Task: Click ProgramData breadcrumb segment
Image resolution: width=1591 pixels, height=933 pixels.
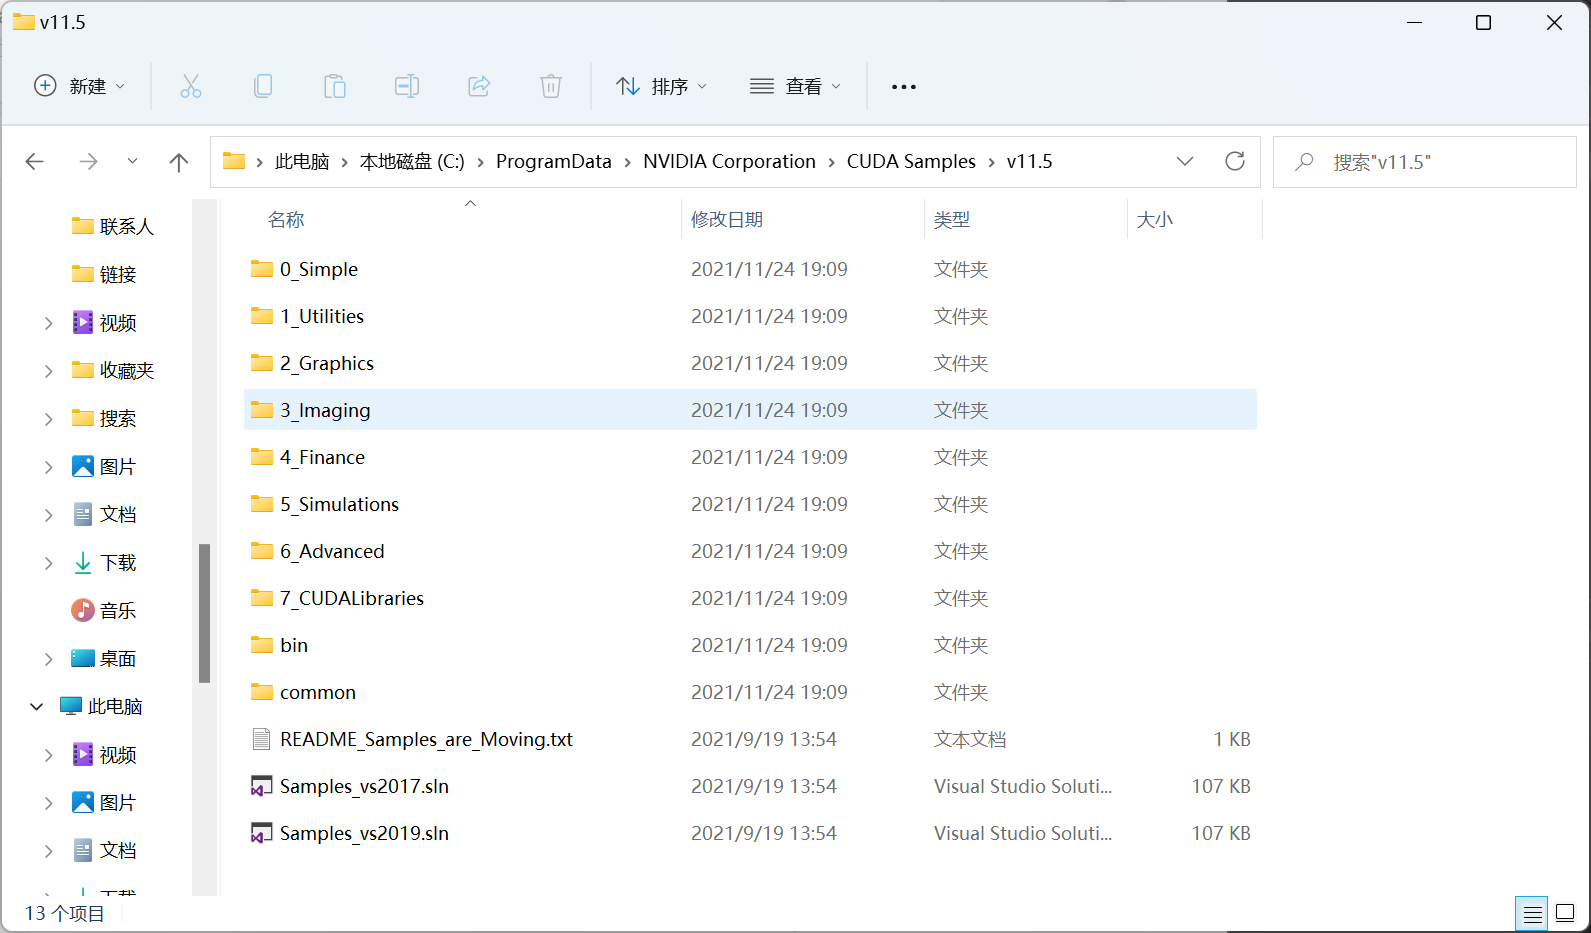Action: click(x=554, y=162)
